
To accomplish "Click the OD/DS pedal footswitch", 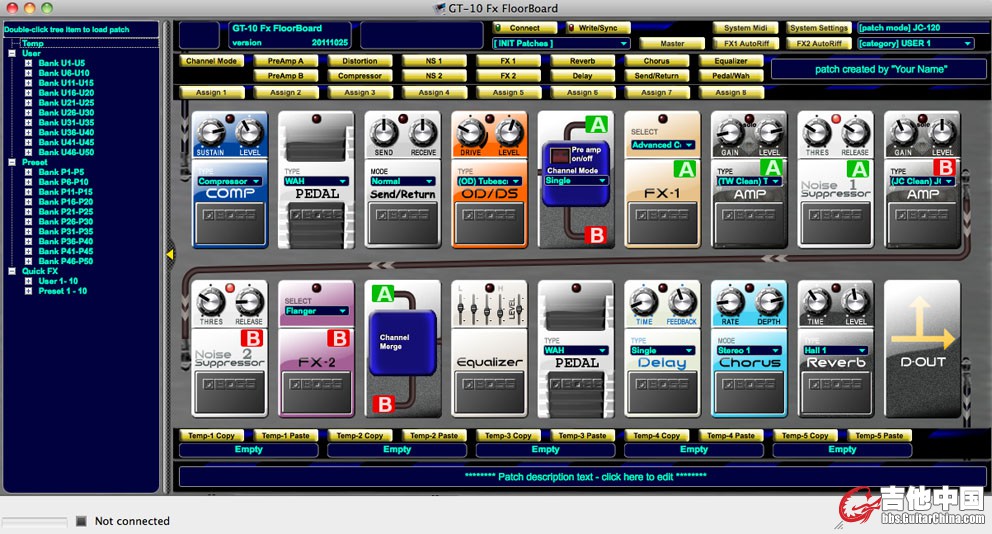I will tap(489, 223).
